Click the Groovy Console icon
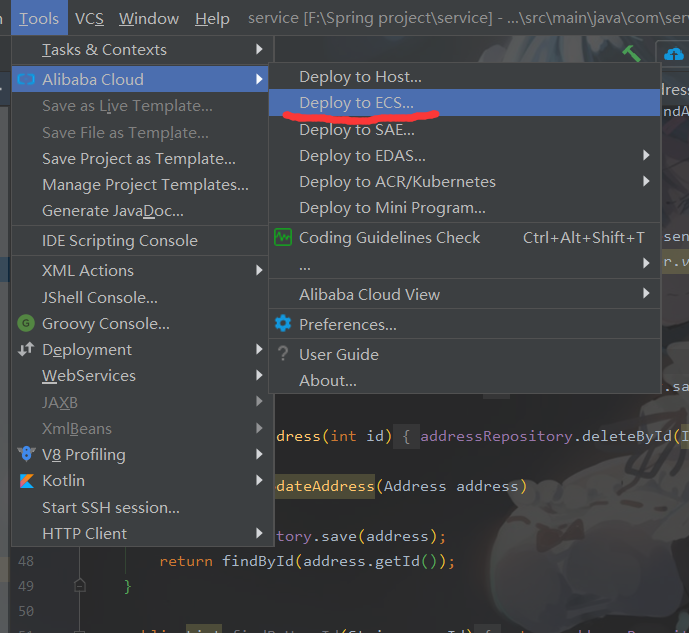The image size is (689, 633). pyautogui.click(x=26, y=324)
